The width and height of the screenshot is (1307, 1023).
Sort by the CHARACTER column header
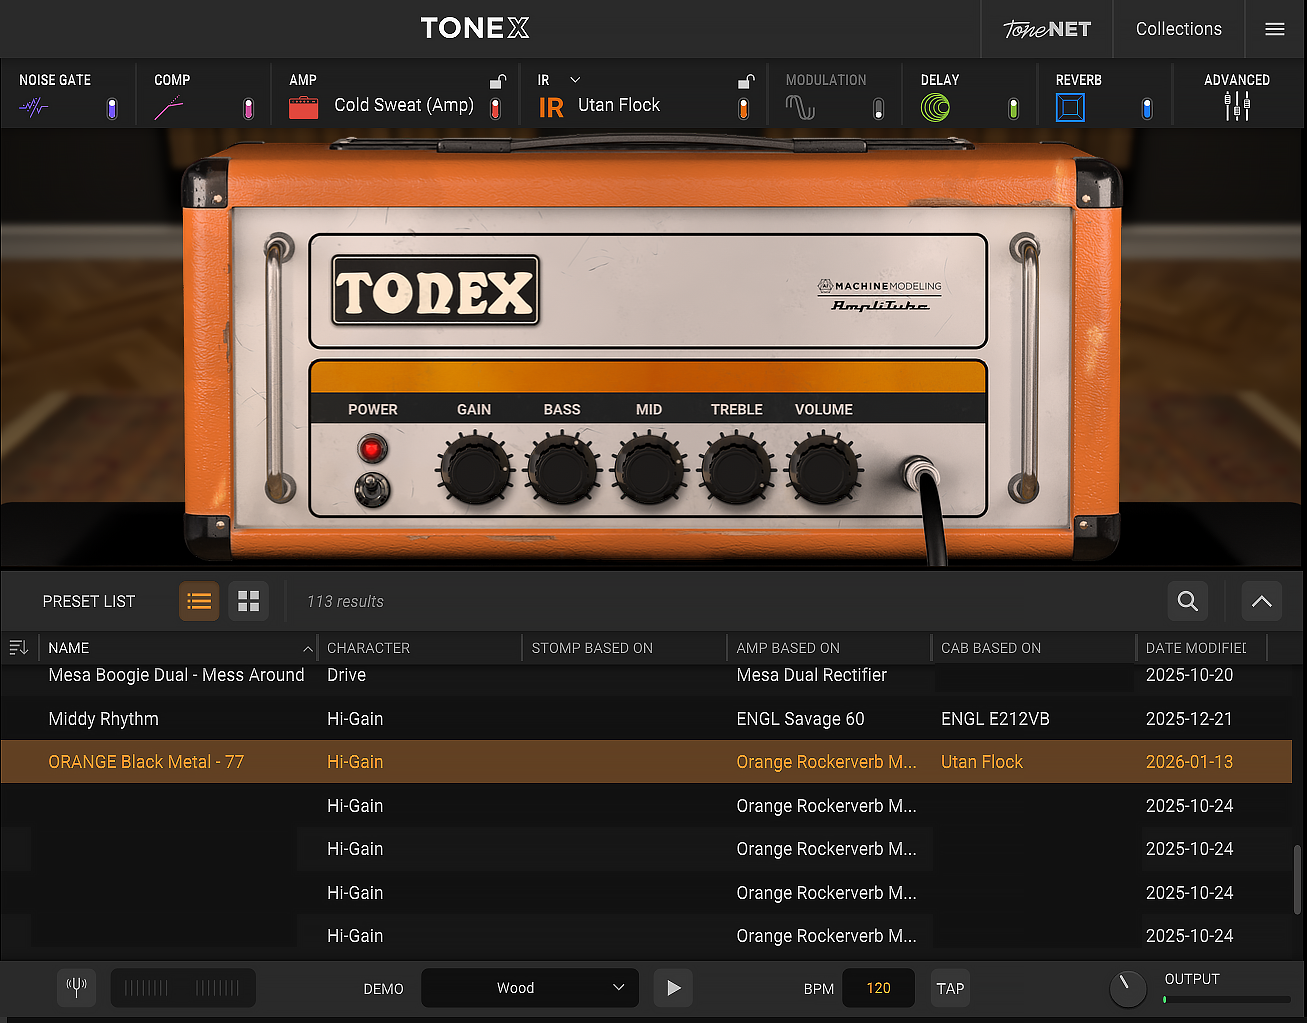pyautogui.click(x=420, y=648)
